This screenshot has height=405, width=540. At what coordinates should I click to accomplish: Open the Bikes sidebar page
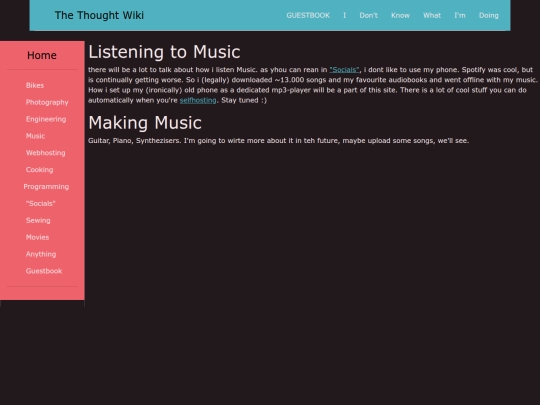coord(35,85)
